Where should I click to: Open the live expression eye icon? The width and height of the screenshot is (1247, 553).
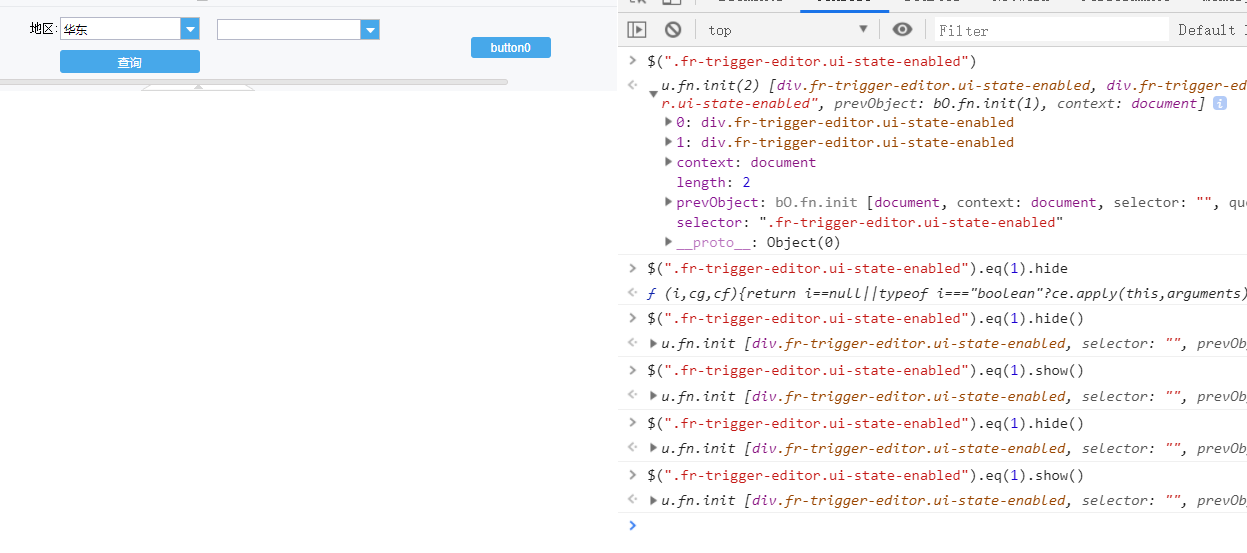(903, 30)
